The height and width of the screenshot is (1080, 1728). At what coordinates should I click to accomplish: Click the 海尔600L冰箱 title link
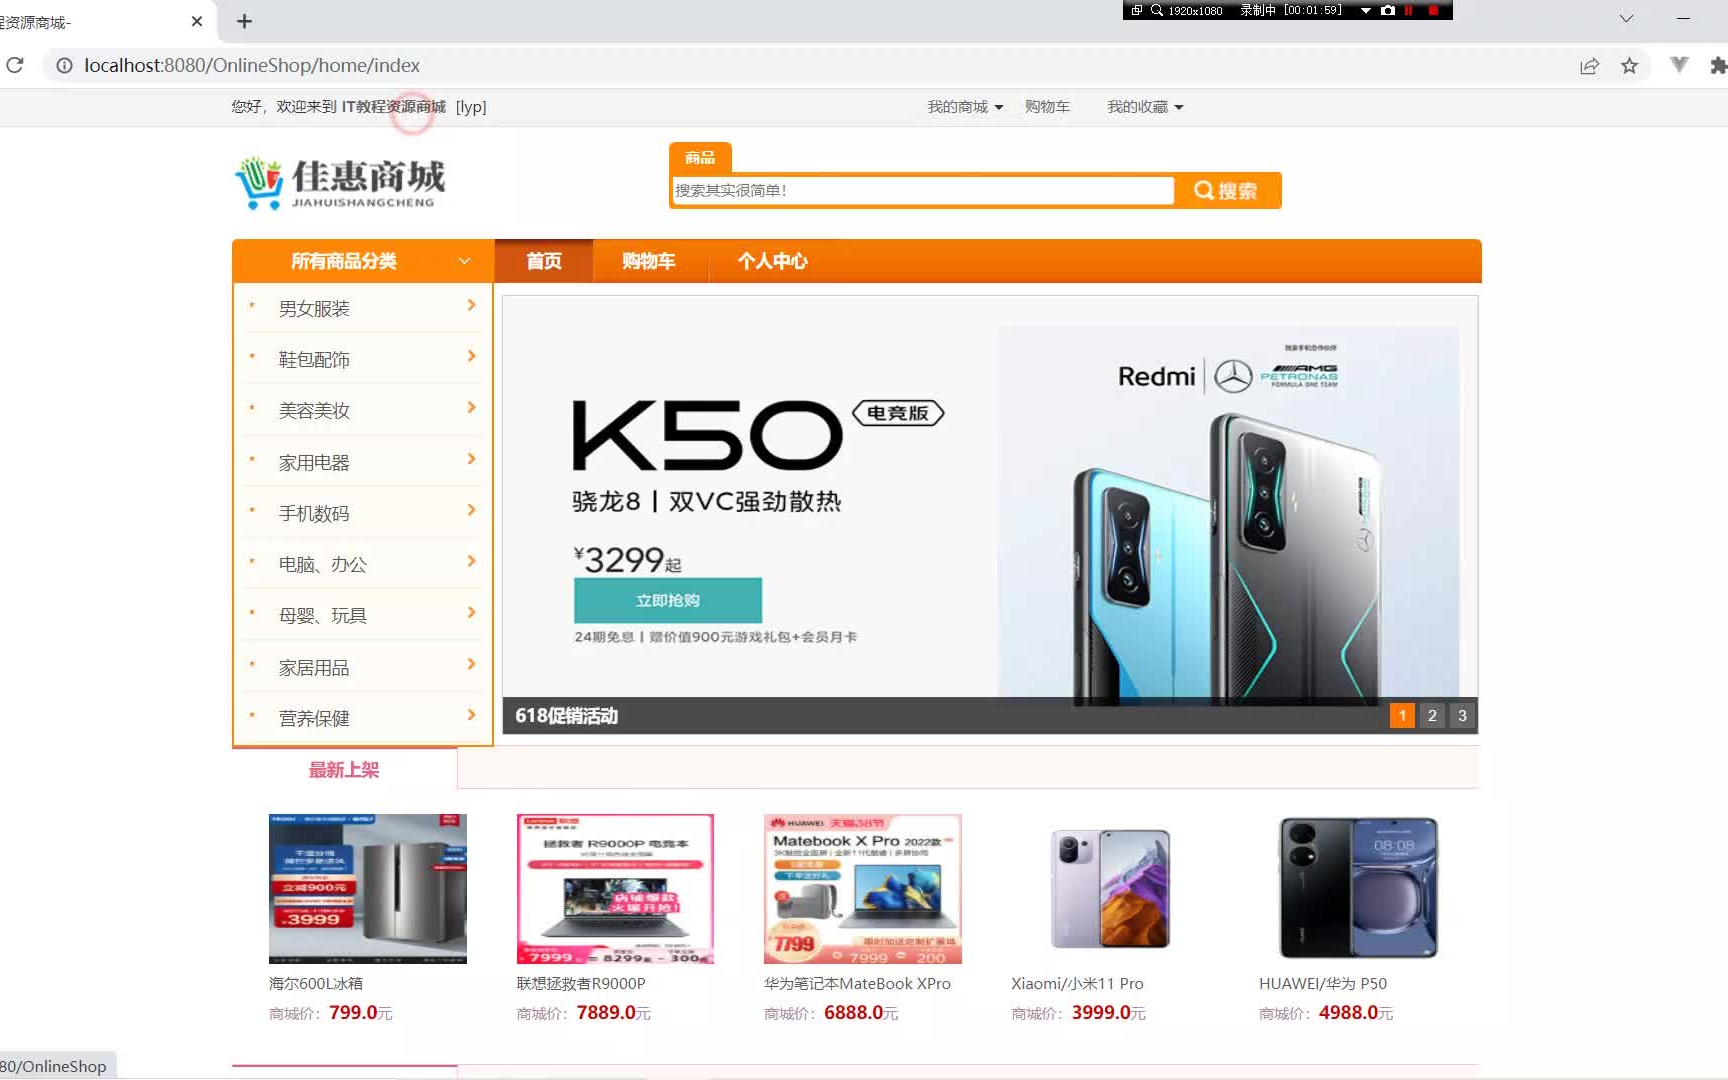pyautogui.click(x=316, y=983)
